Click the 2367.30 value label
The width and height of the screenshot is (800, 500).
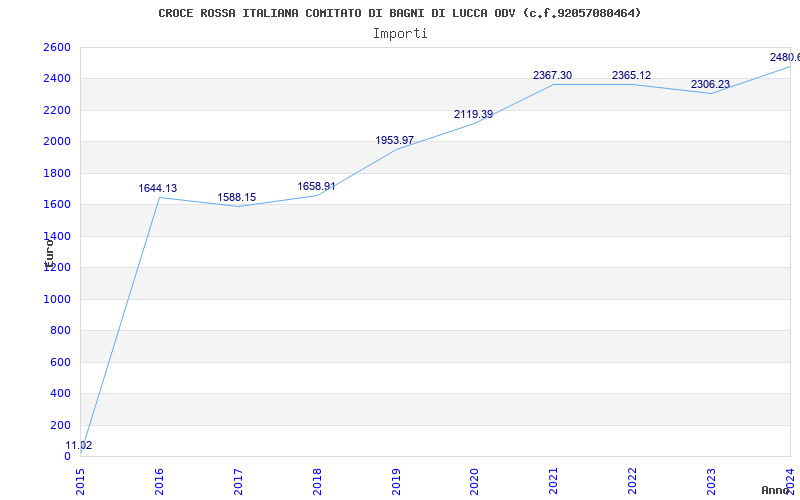[x=552, y=75]
